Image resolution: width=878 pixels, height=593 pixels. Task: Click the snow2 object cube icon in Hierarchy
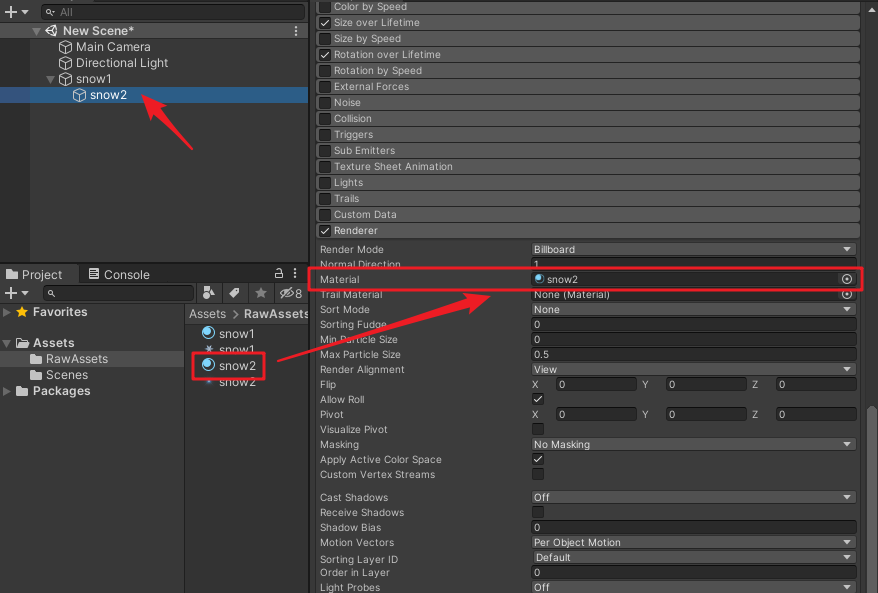(80, 95)
